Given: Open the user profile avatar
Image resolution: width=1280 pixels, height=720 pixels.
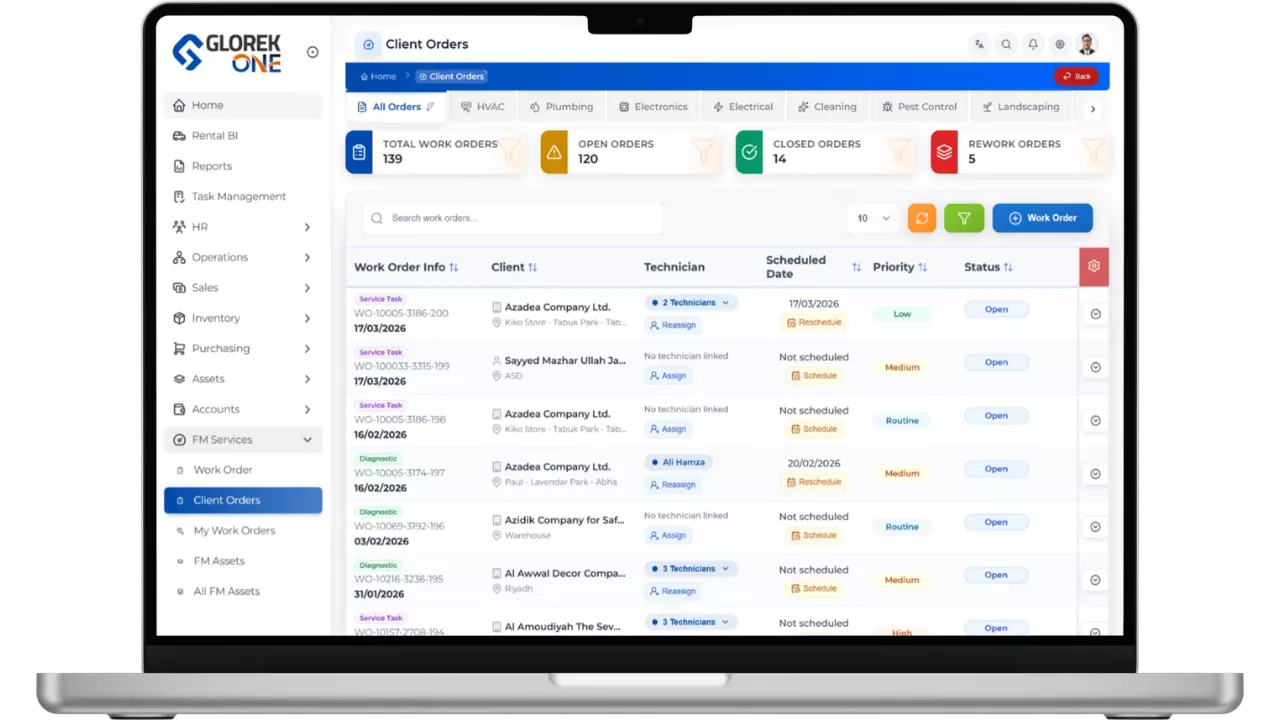Looking at the screenshot, I should (1087, 44).
